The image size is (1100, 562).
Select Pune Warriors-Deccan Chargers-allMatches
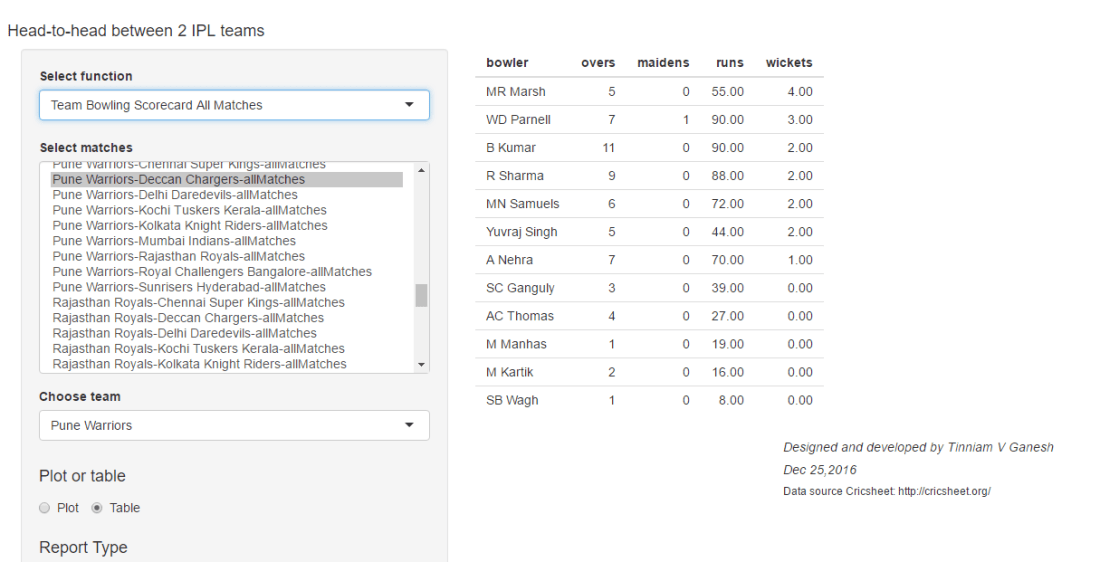click(x=178, y=180)
